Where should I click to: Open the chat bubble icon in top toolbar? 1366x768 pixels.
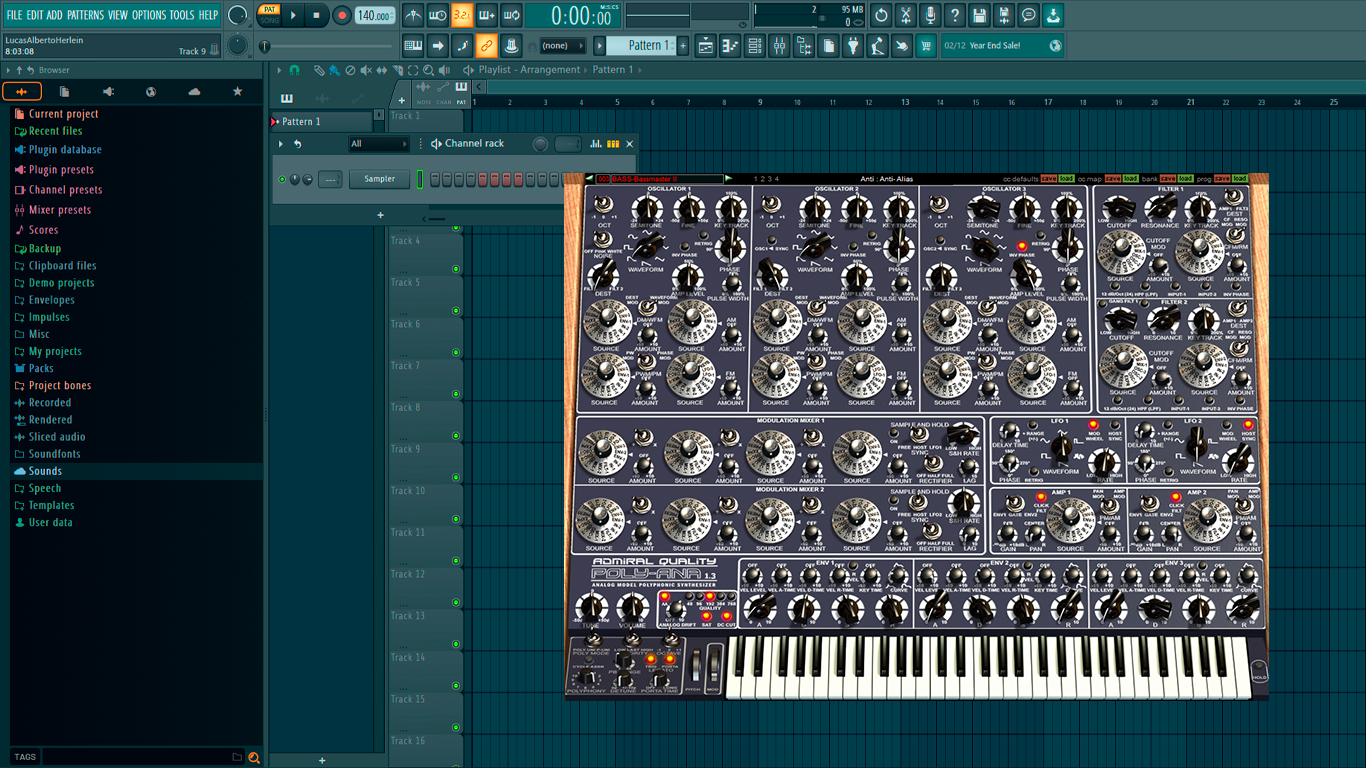pyautogui.click(x=1028, y=15)
